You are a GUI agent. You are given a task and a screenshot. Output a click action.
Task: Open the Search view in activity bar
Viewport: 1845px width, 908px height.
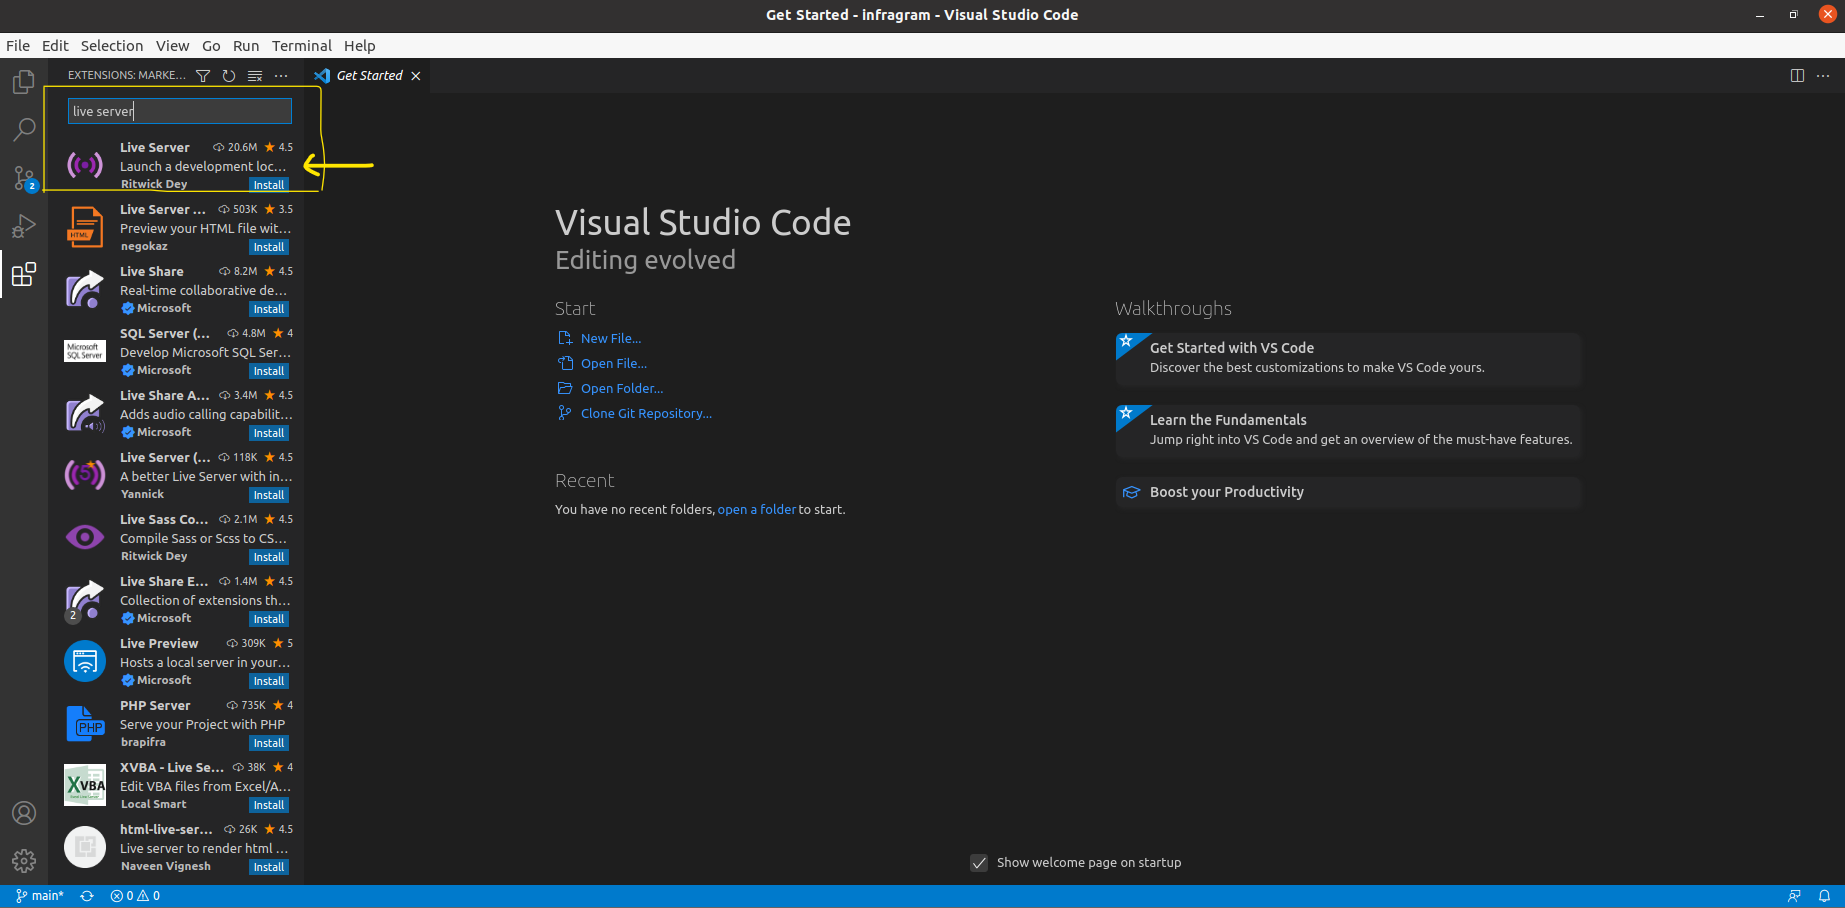24,130
